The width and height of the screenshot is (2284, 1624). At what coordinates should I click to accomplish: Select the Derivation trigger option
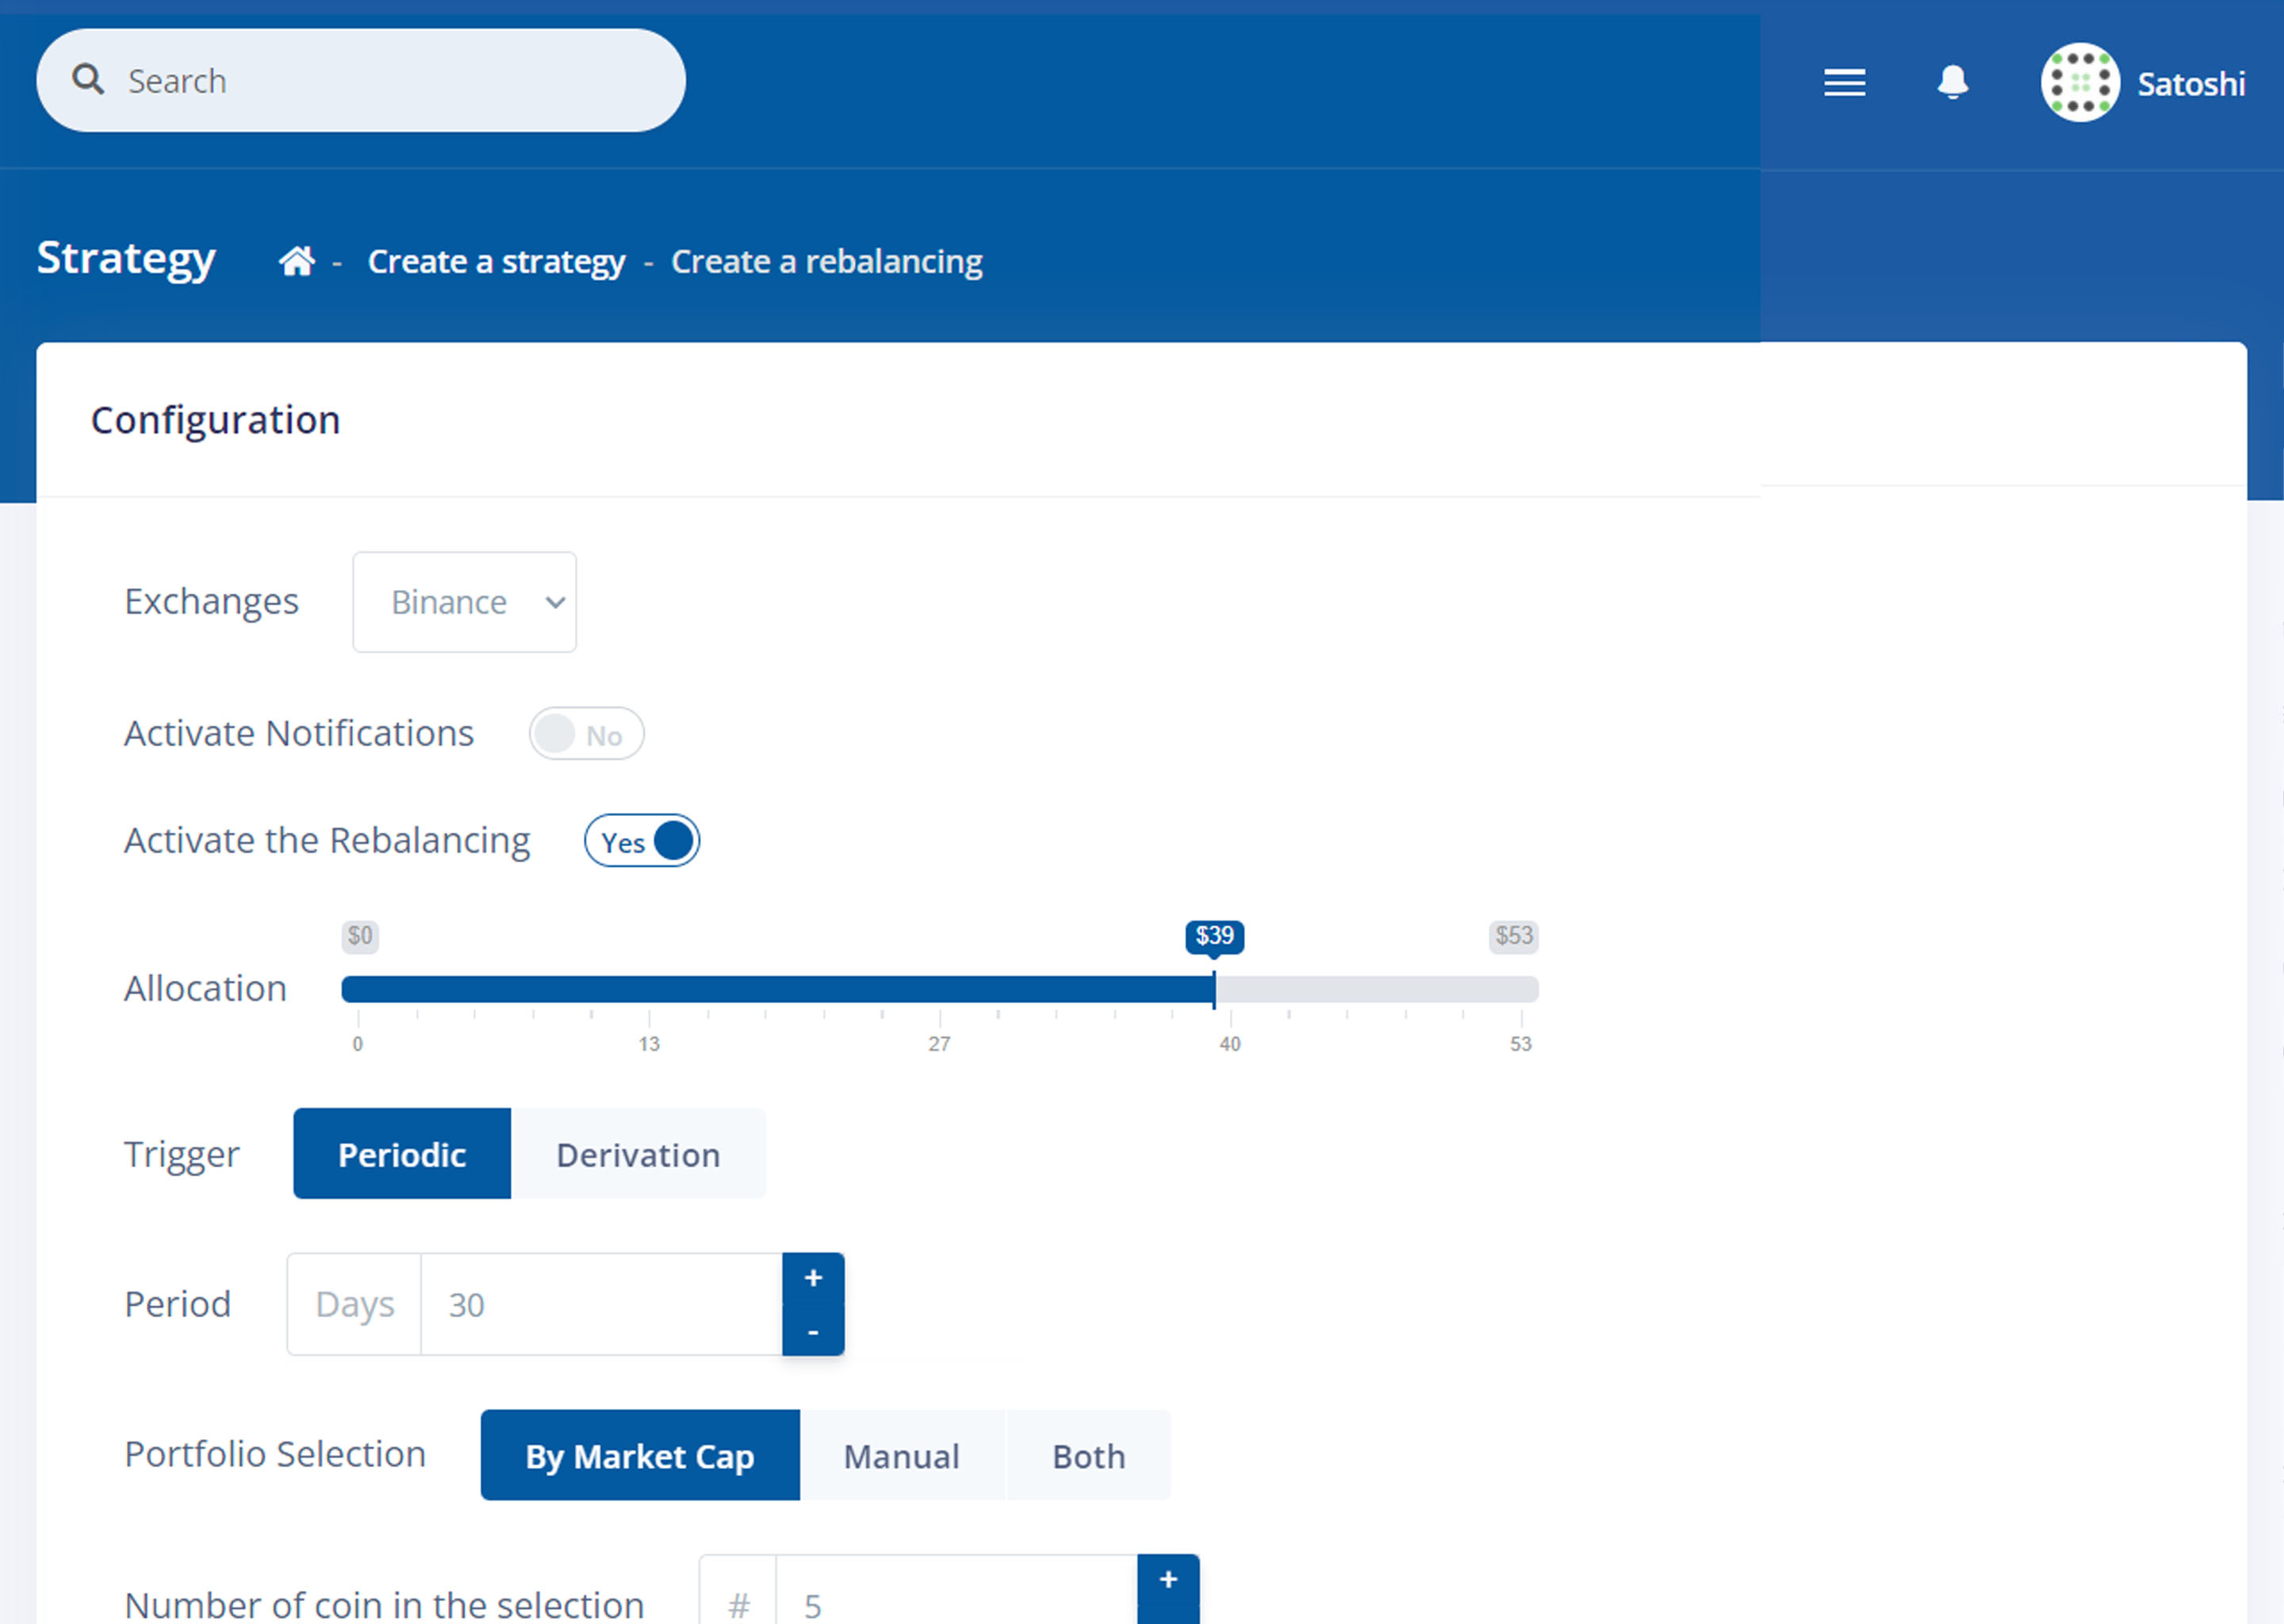click(x=638, y=1154)
